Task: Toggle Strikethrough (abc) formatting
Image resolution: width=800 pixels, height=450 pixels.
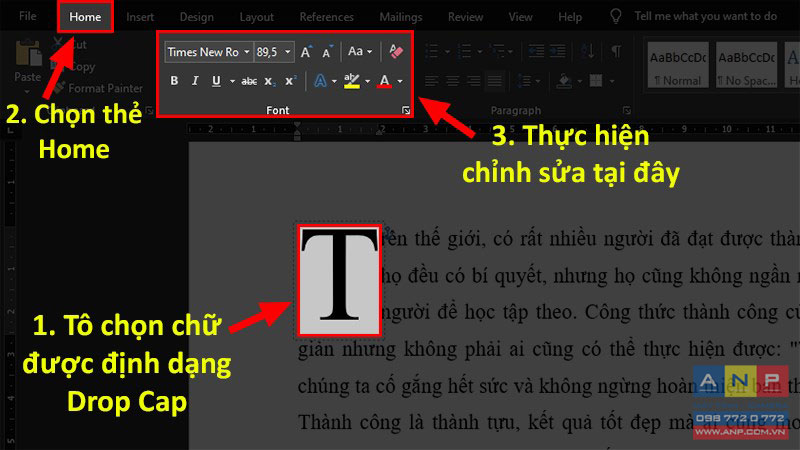Action: 249,81
